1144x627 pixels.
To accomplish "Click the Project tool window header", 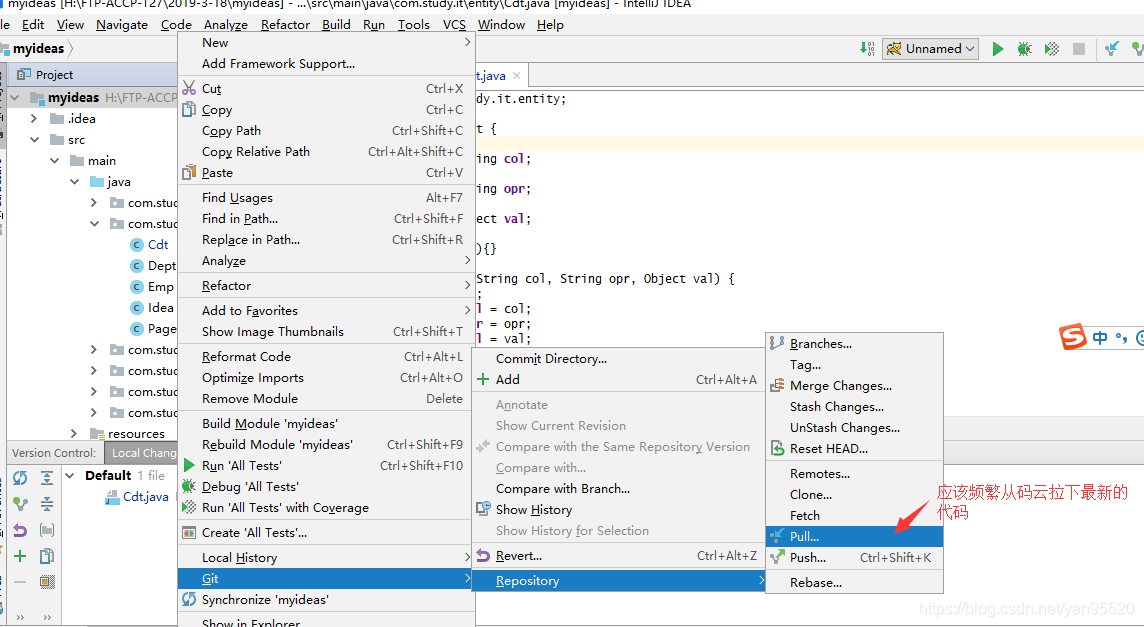I will (92, 74).
